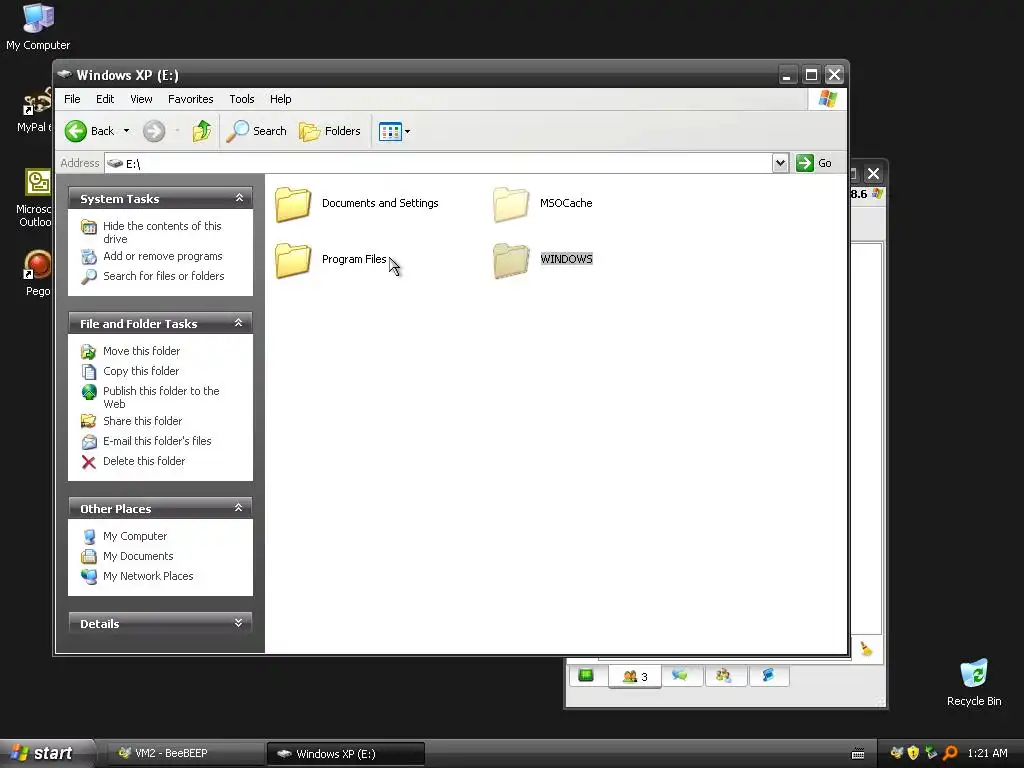Select the users tab showing 3 in BeeBEEP

pyautogui.click(x=635, y=676)
